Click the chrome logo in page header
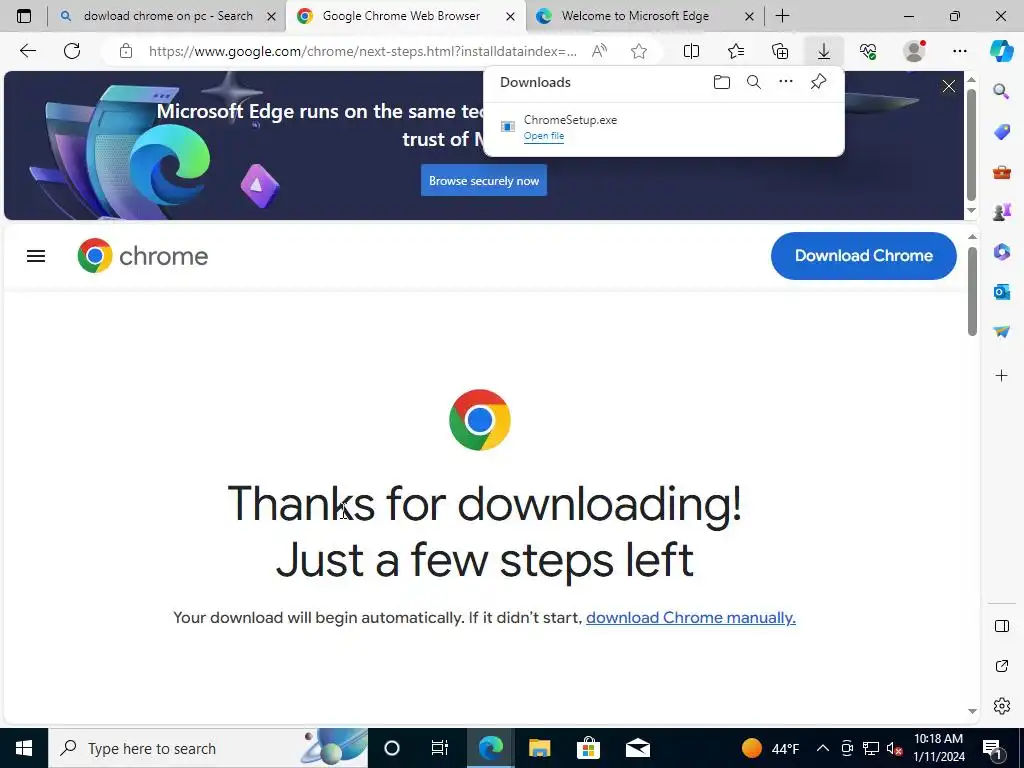The height and width of the screenshot is (768, 1024). pyautogui.click(x=143, y=256)
